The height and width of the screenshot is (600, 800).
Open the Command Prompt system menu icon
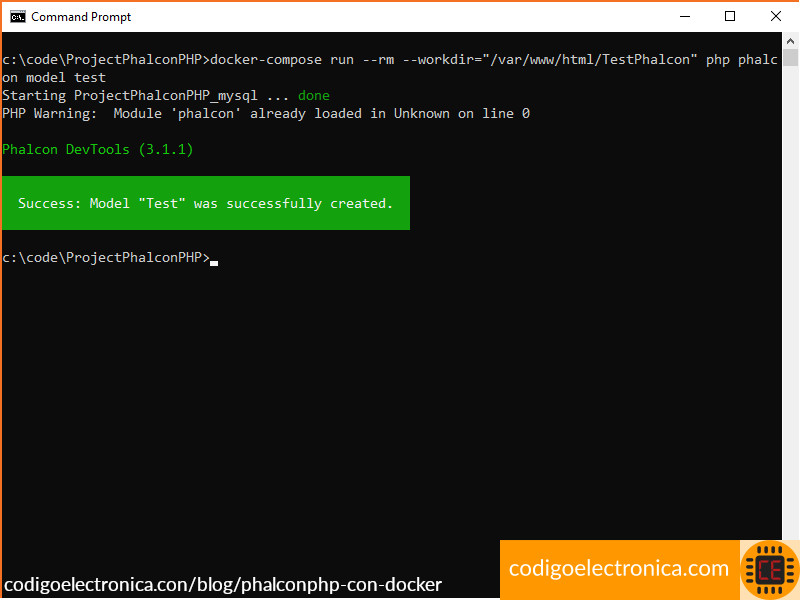pos(17,17)
